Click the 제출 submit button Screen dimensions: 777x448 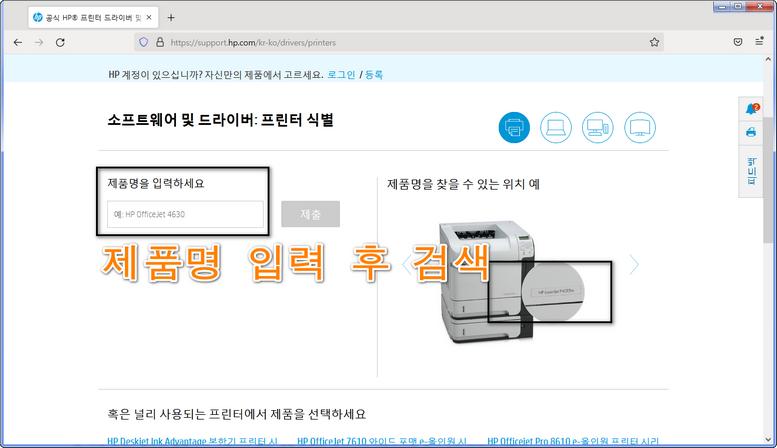310,214
